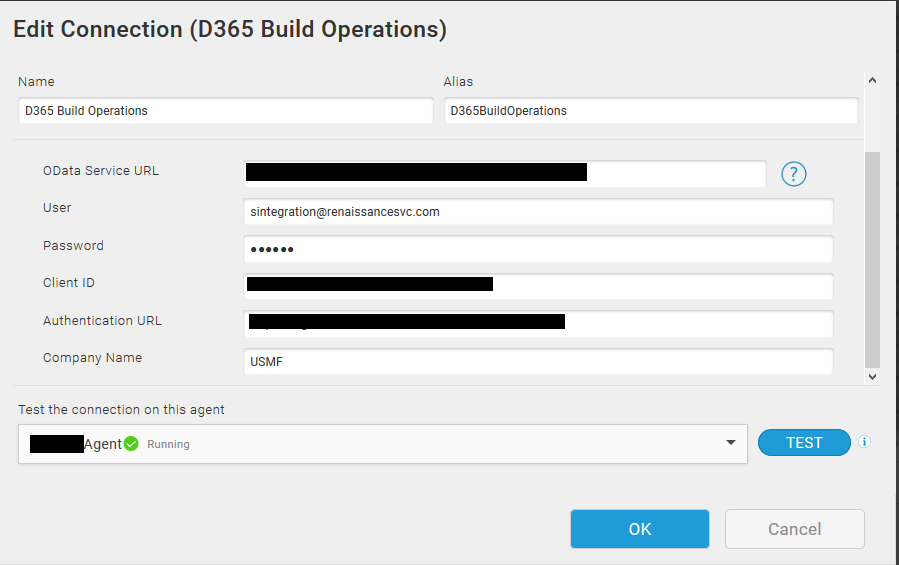Click the Company Name field with USMF
The height and width of the screenshot is (565, 899).
pyautogui.click(x=538, y=361)
